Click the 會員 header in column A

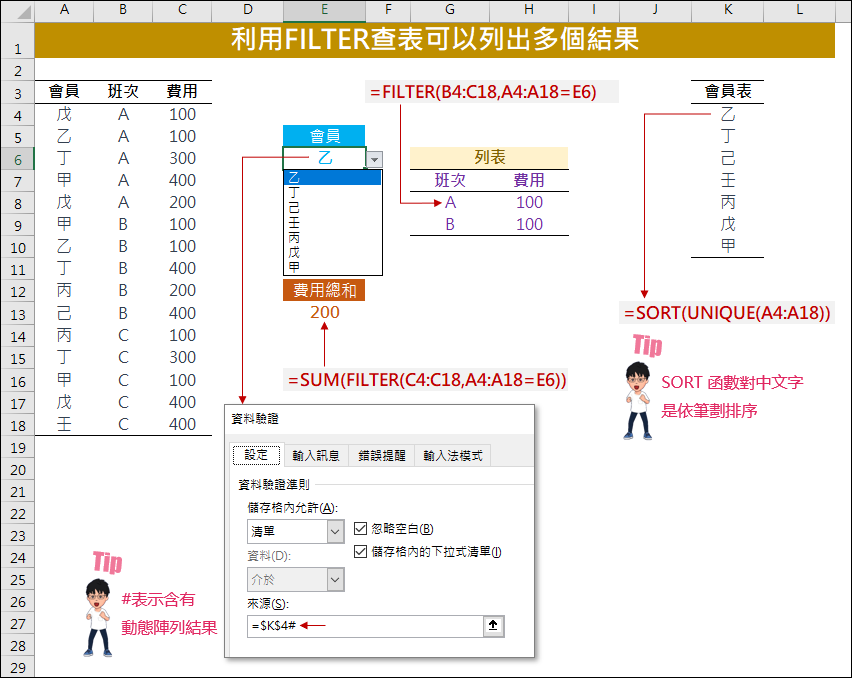point(64,91)
